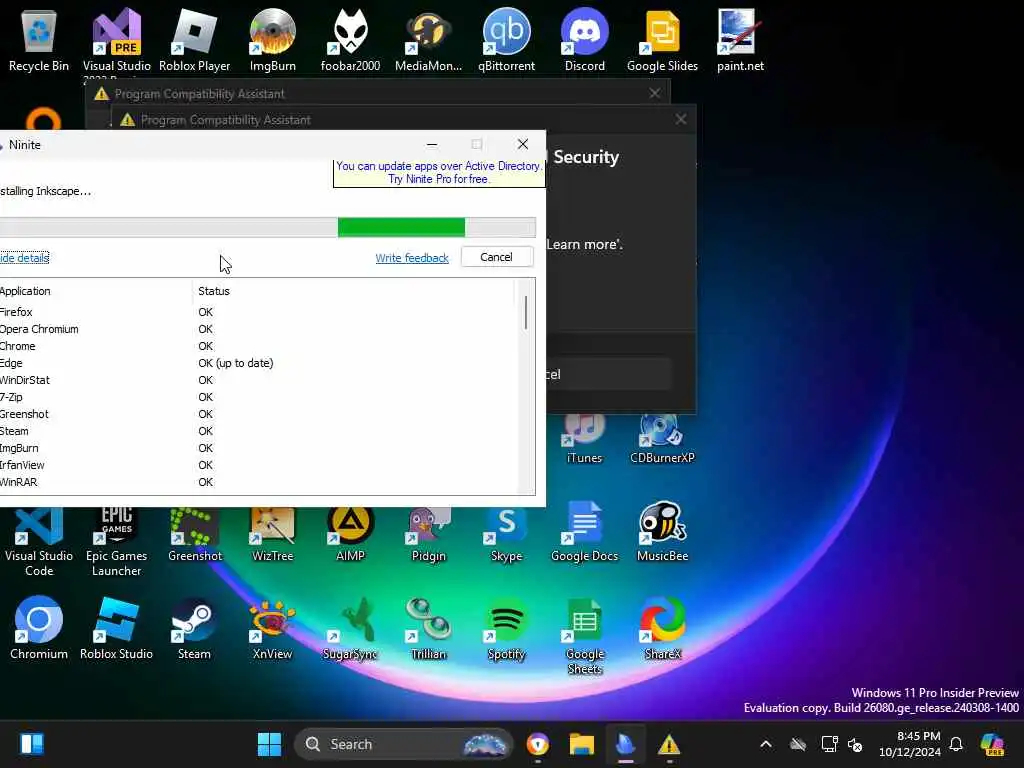Launch Roblox Studio desktop icon
This screenshot has width=1024, height=768.
click(116, 628)
